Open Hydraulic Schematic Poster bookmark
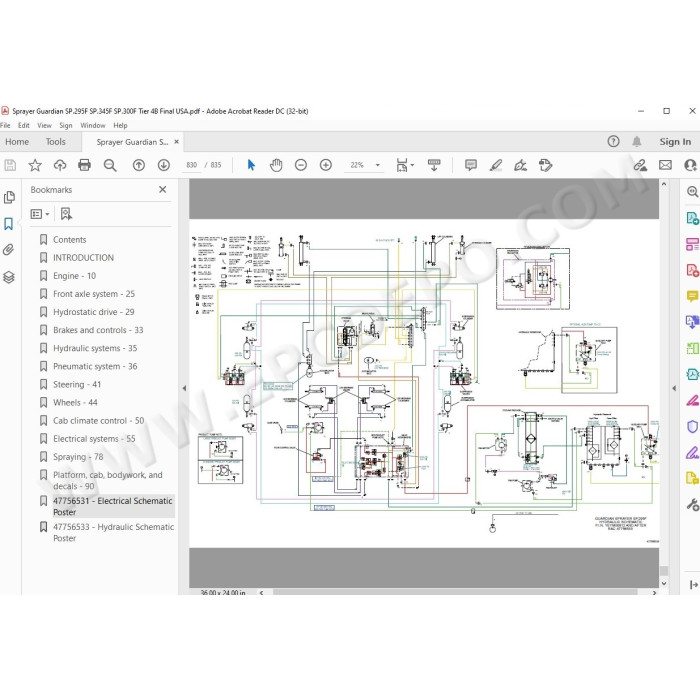Viewport: 700px width, 700px height. pos(113,532)
